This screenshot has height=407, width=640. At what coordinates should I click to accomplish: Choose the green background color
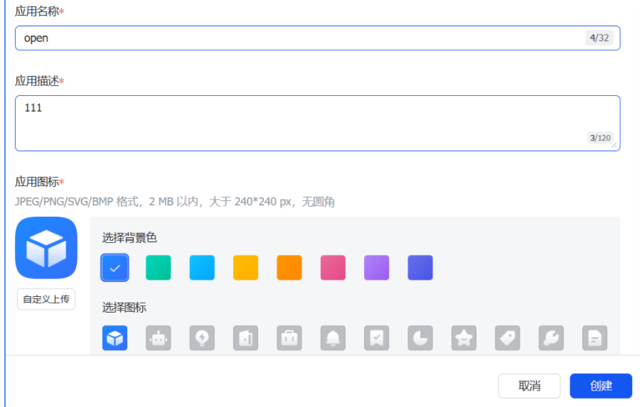point(158,267)
